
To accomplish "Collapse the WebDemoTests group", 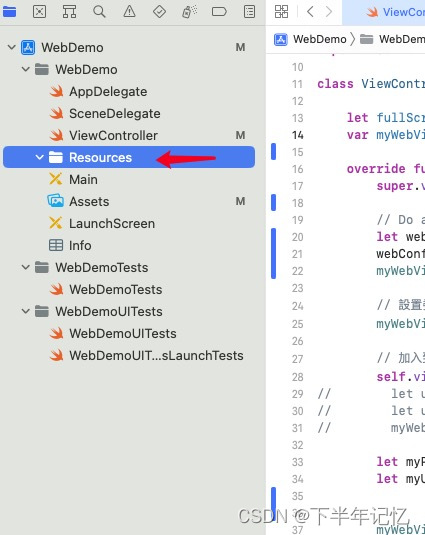I will 26,267.
